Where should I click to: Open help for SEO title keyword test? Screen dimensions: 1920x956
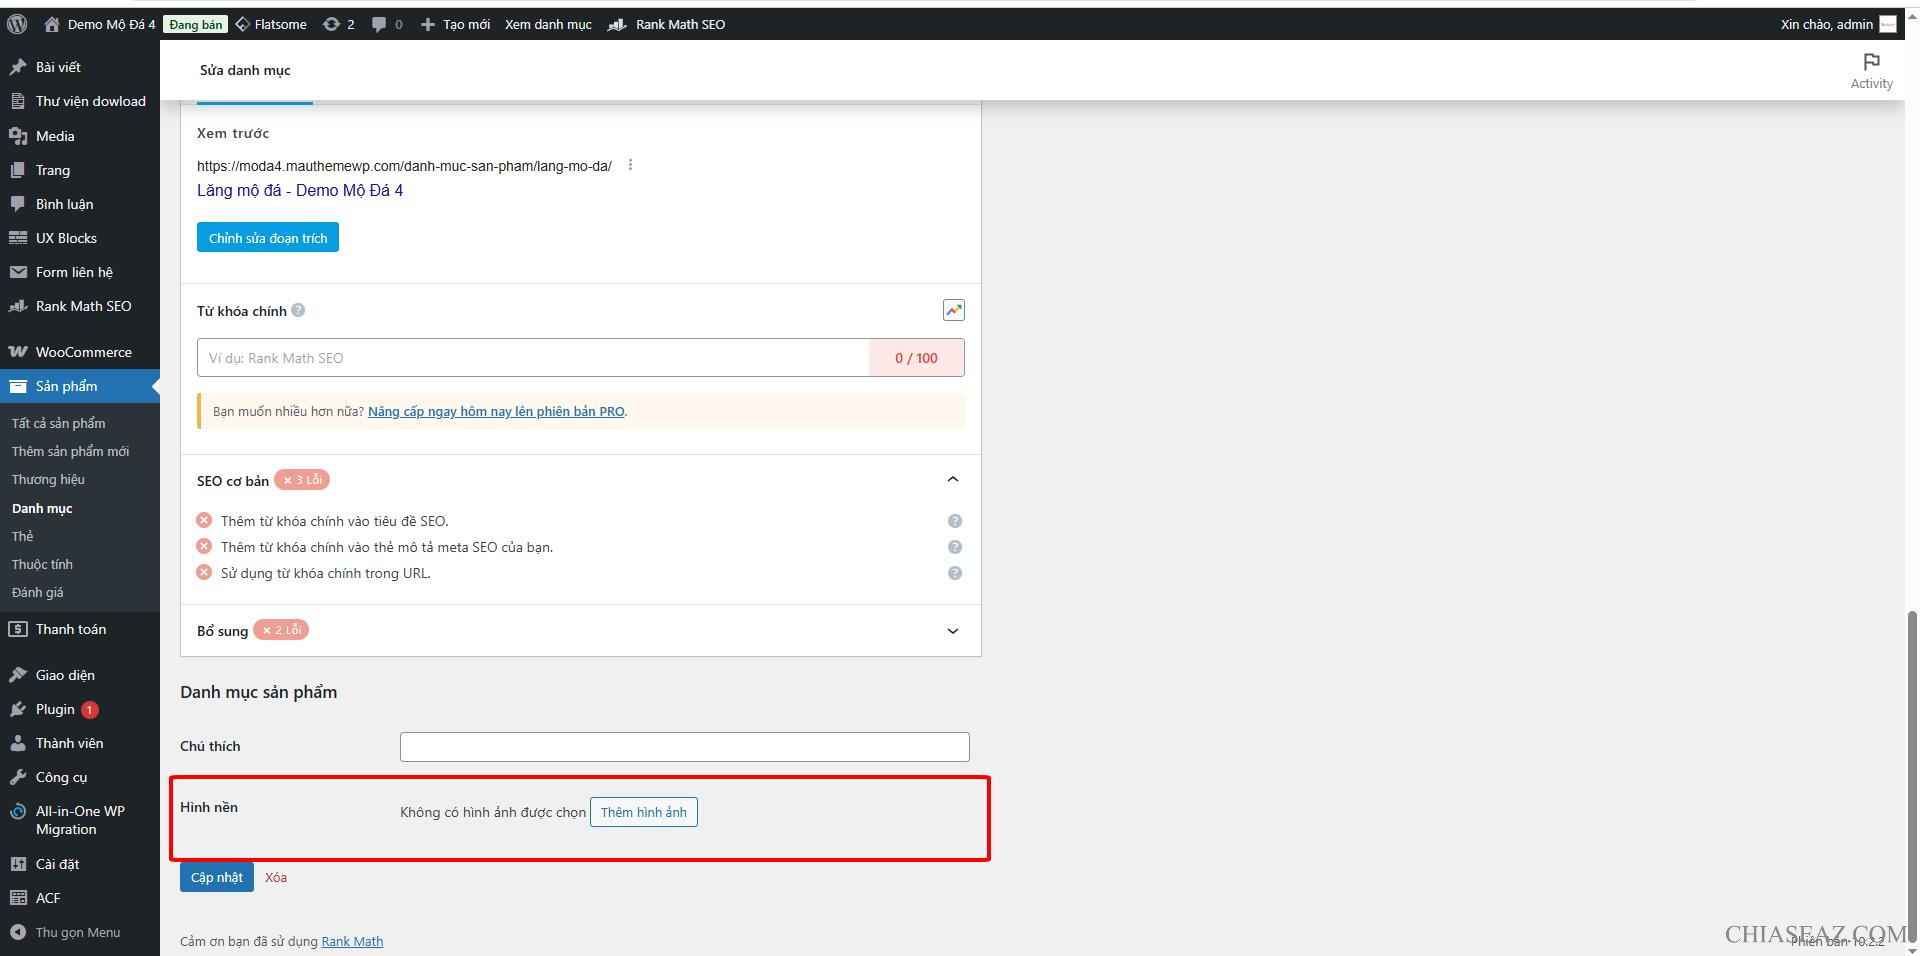954,521
